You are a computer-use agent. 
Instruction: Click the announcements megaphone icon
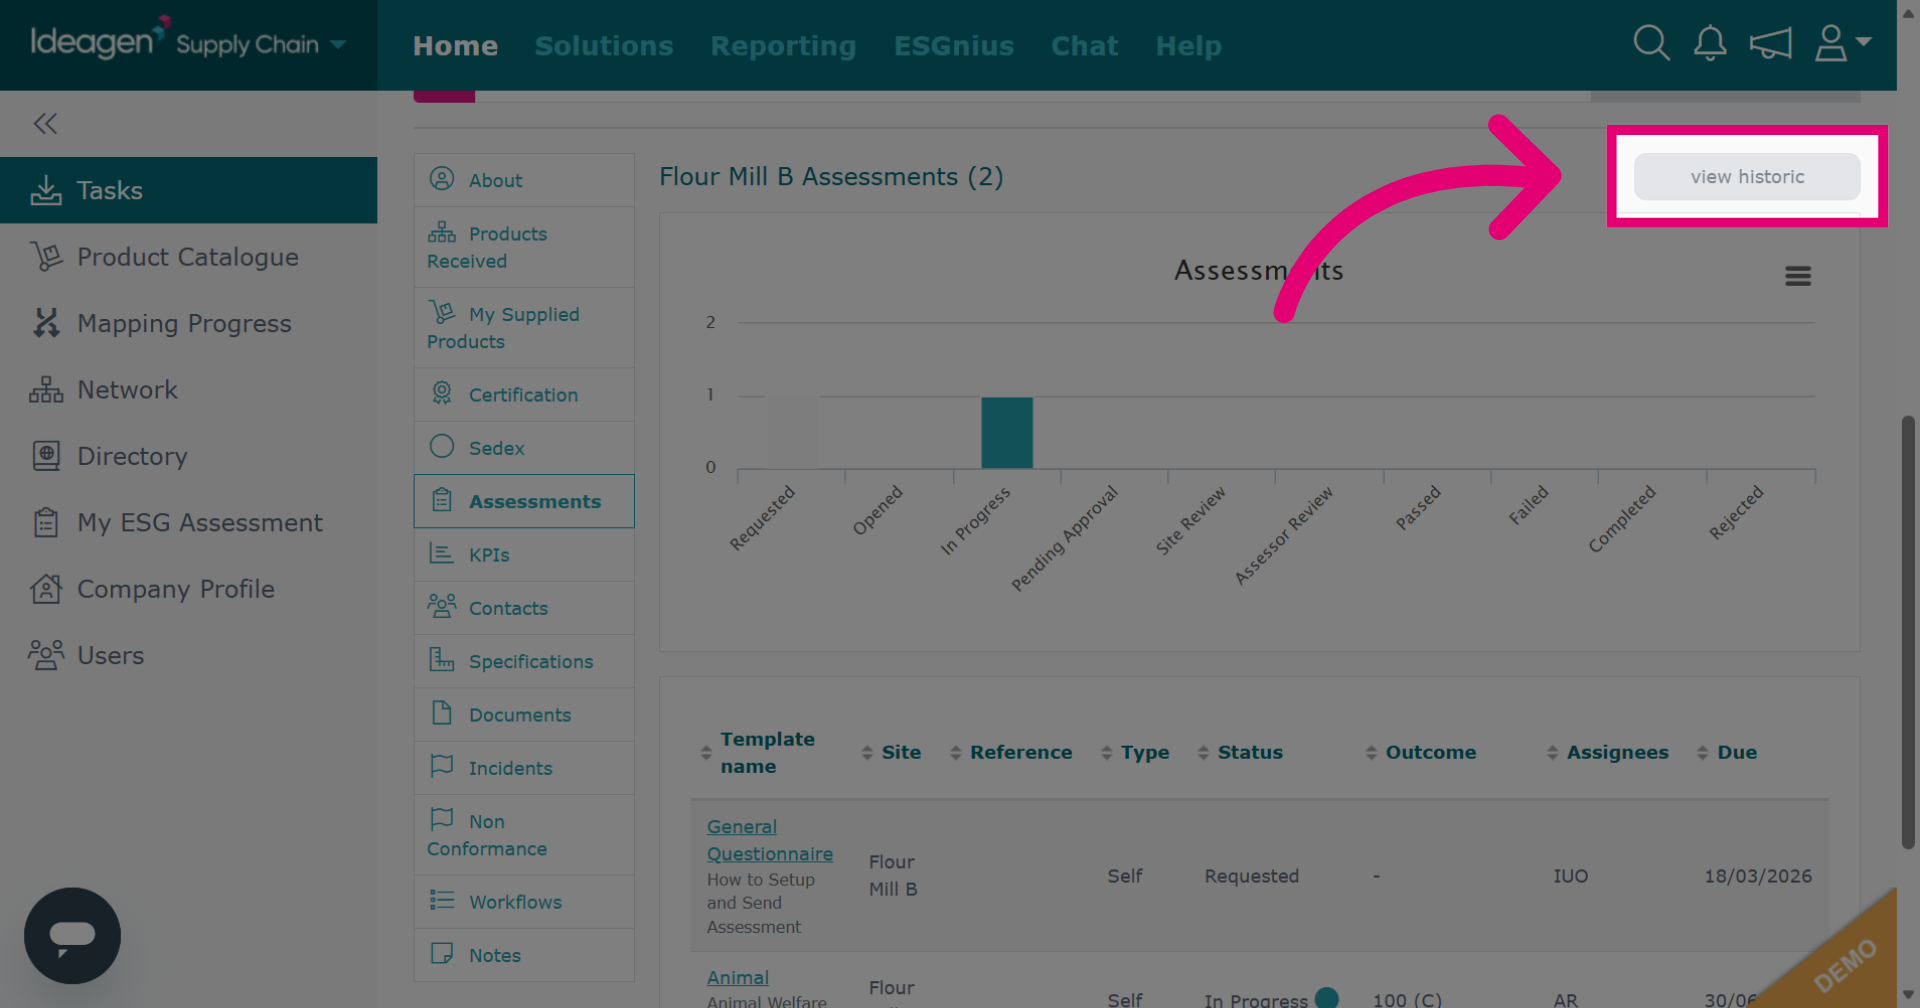1770,43
